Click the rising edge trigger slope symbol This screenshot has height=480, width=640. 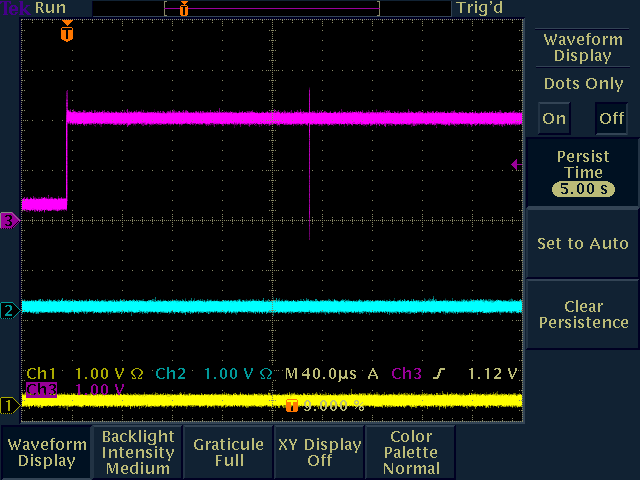(x=439, y=373)
